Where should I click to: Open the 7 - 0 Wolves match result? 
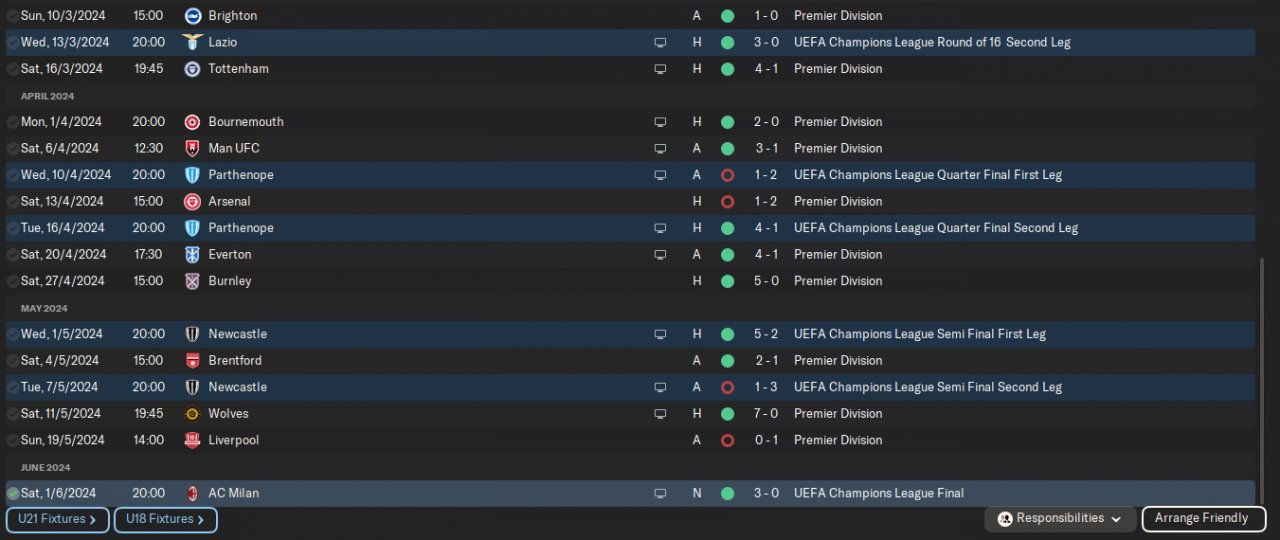point(766,414)
